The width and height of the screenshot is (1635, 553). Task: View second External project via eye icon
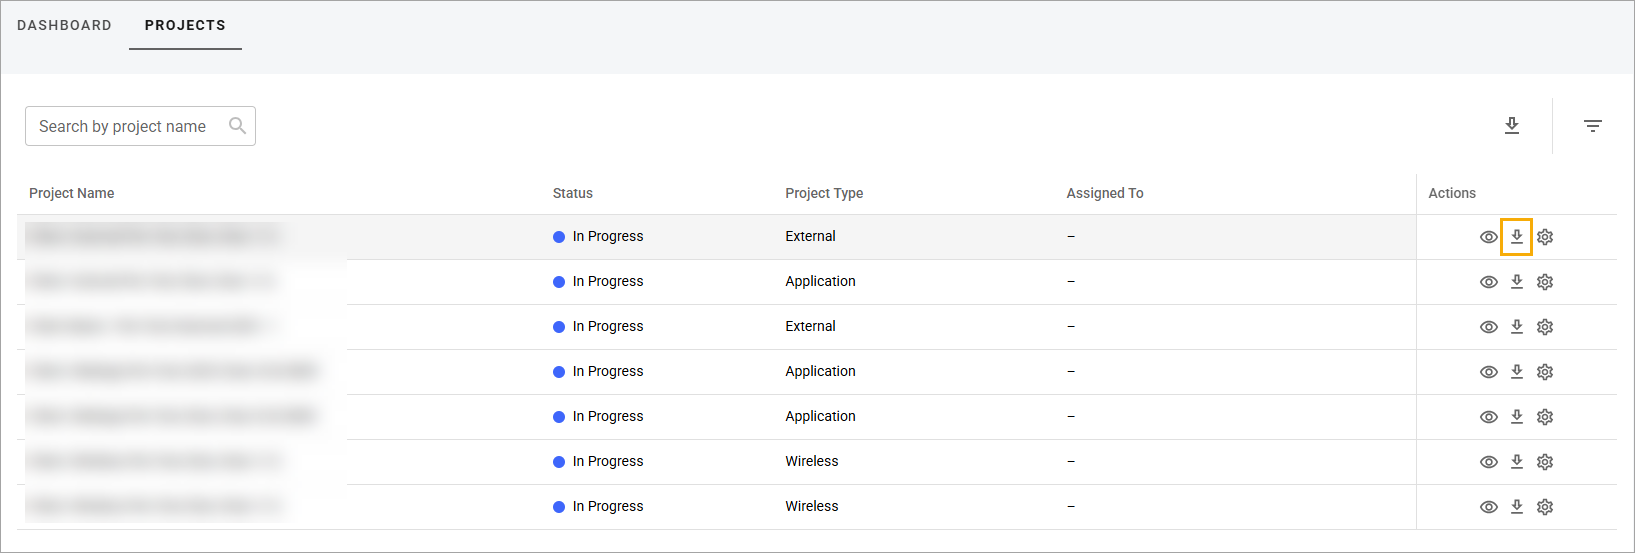pyautogui.click(x=1489, y=327)
